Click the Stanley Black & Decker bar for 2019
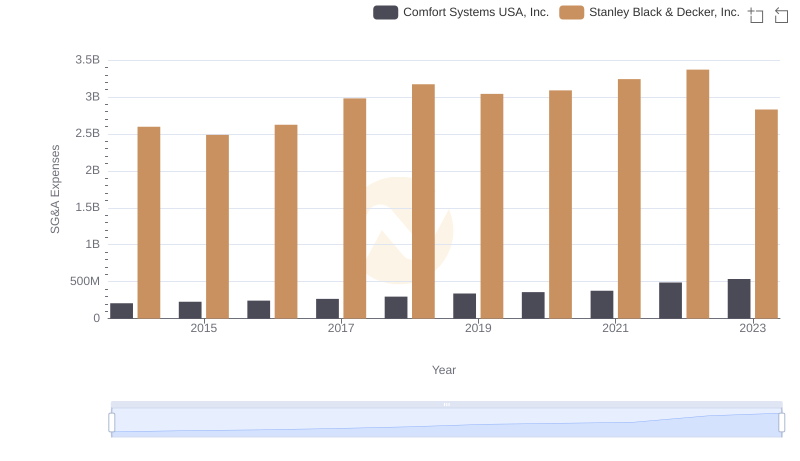Image resolution: width=800 pixels, height=461 pixels. tap(492, 206)
